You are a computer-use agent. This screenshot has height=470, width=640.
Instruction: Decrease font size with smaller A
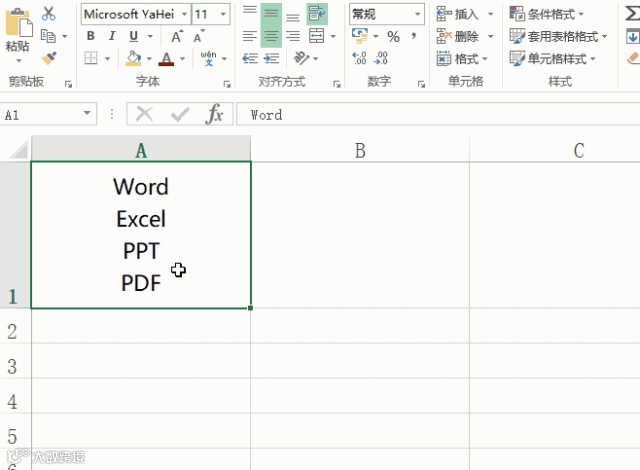(199, 36)
